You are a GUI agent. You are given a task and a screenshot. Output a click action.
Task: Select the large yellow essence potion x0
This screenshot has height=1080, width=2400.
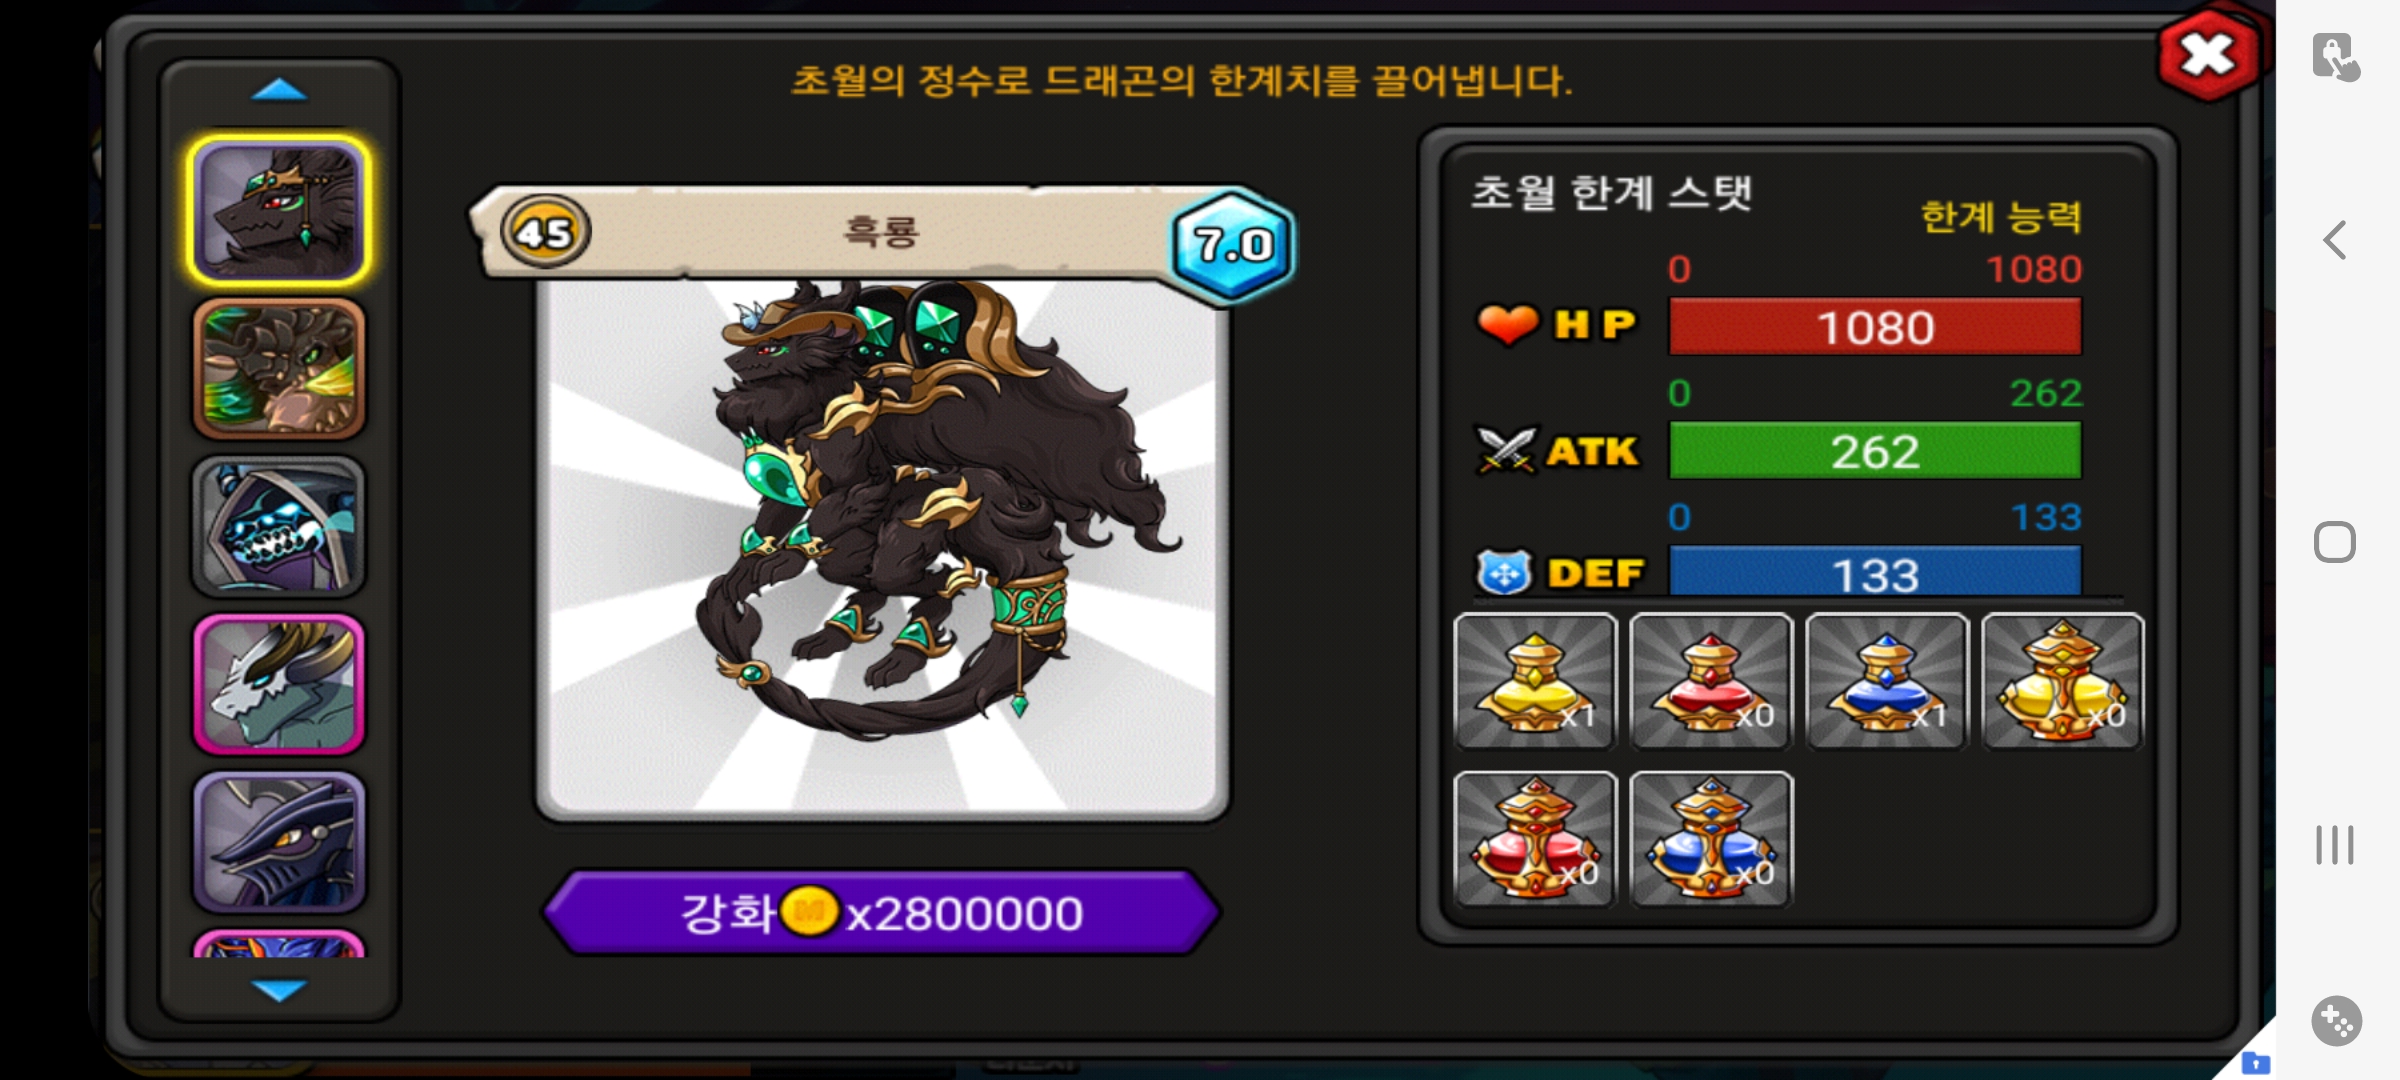click(x=2063, y=681)
